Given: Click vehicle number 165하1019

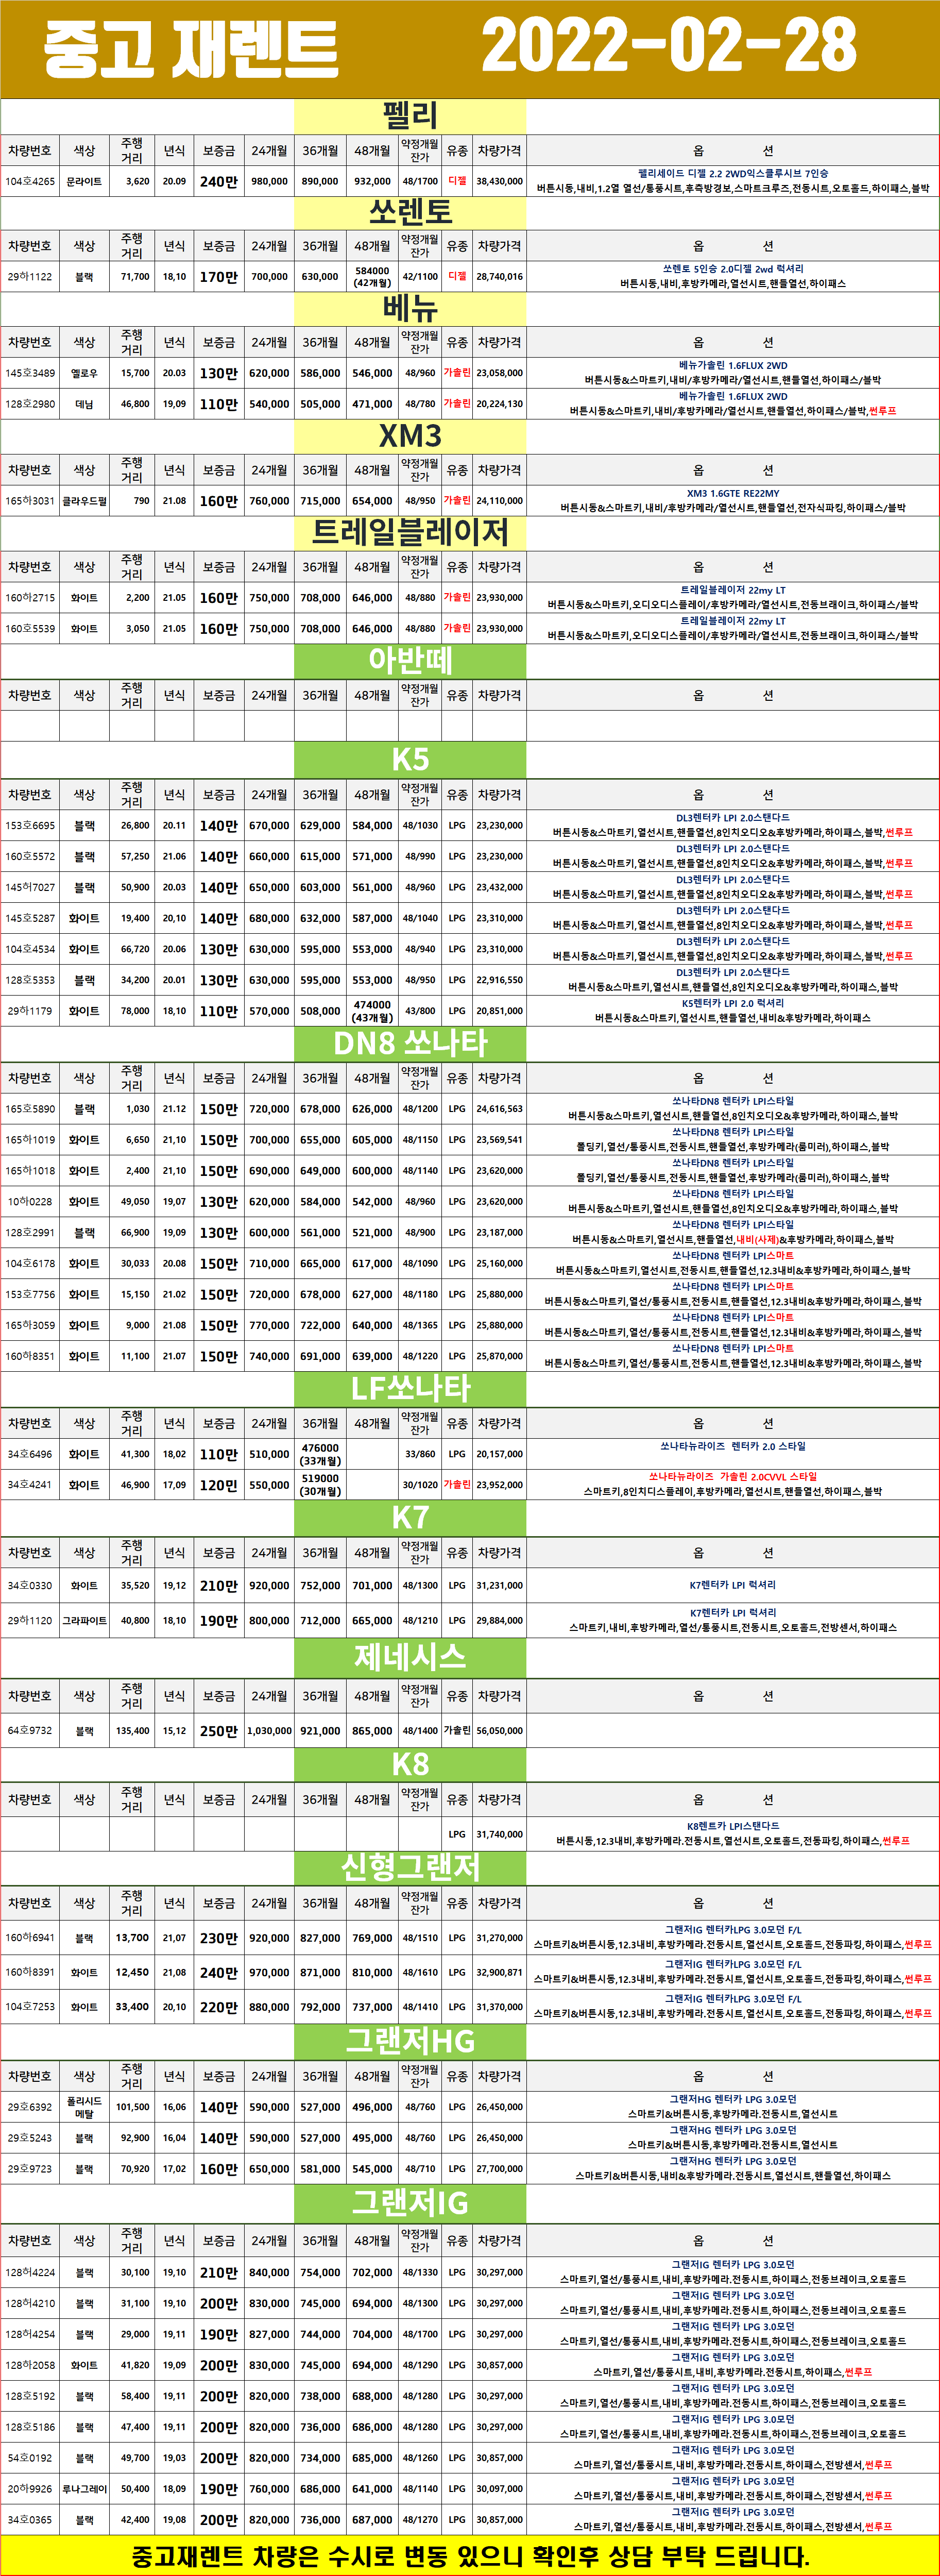Looking at the screenshot, I should (x=30, y=1140).
